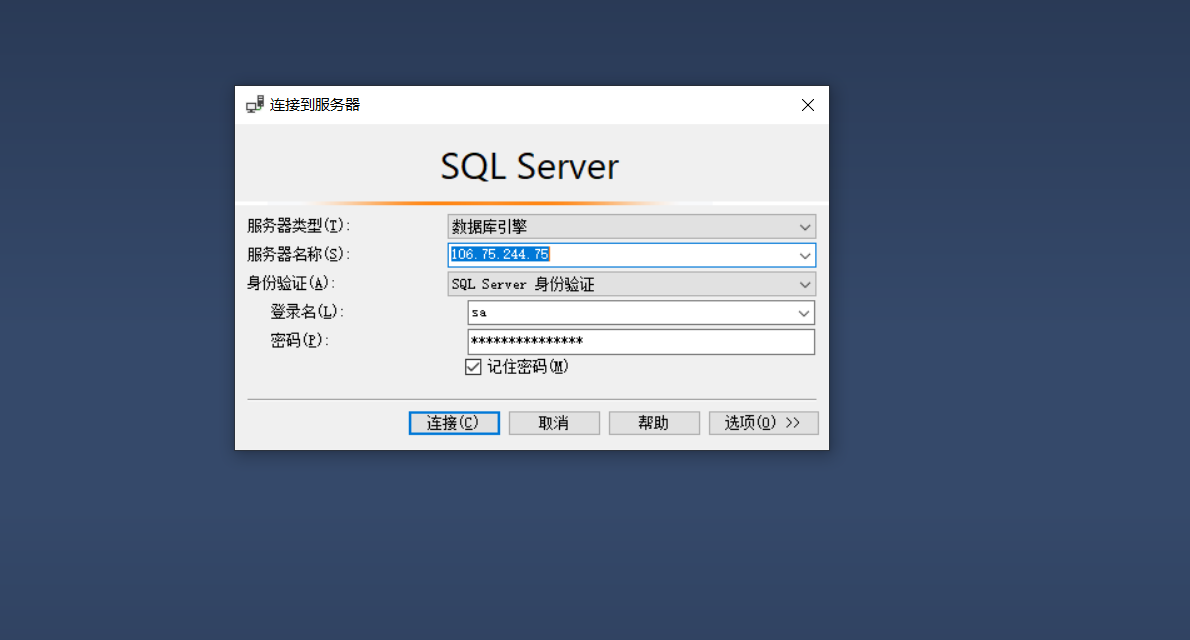
Task: Open help via the 帮助 button
Action: click(654, 423)
